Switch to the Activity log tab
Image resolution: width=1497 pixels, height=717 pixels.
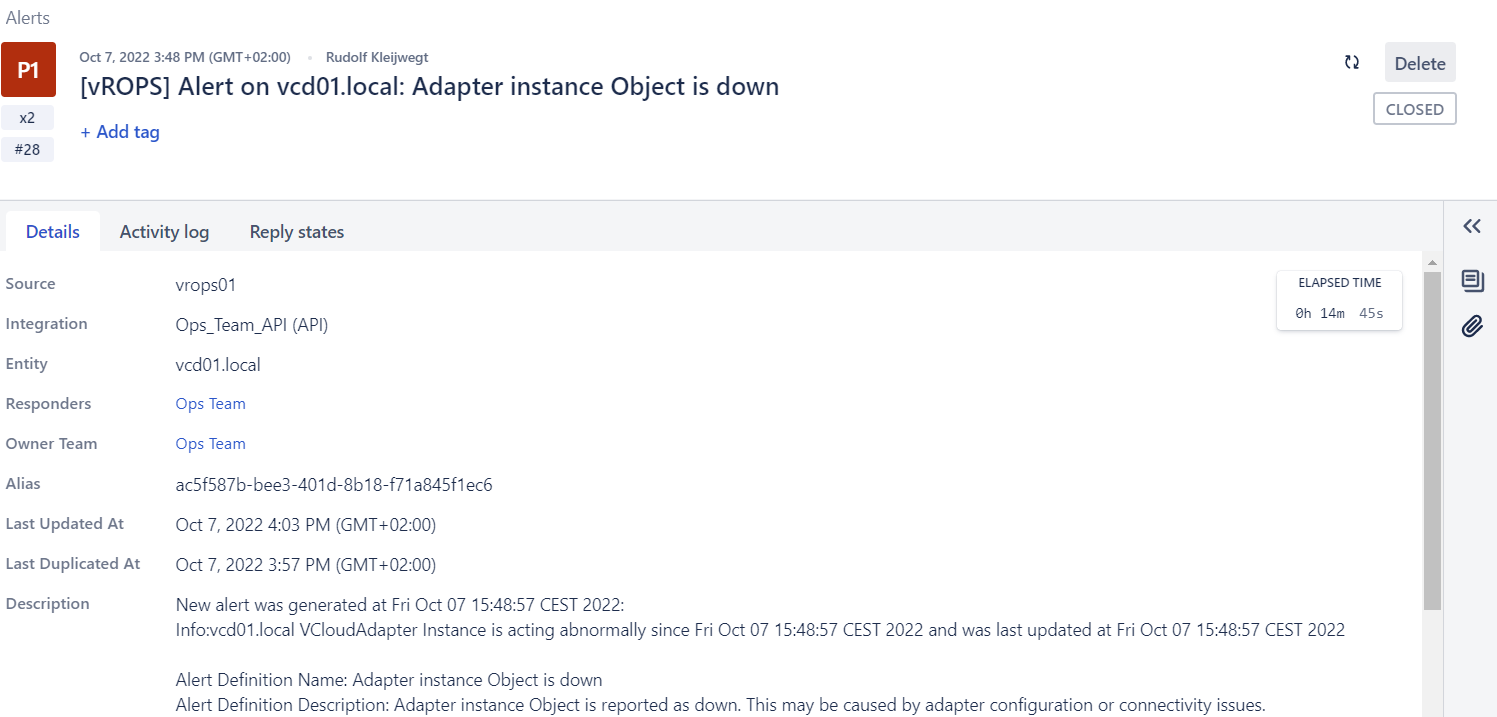tap(163, 231)
